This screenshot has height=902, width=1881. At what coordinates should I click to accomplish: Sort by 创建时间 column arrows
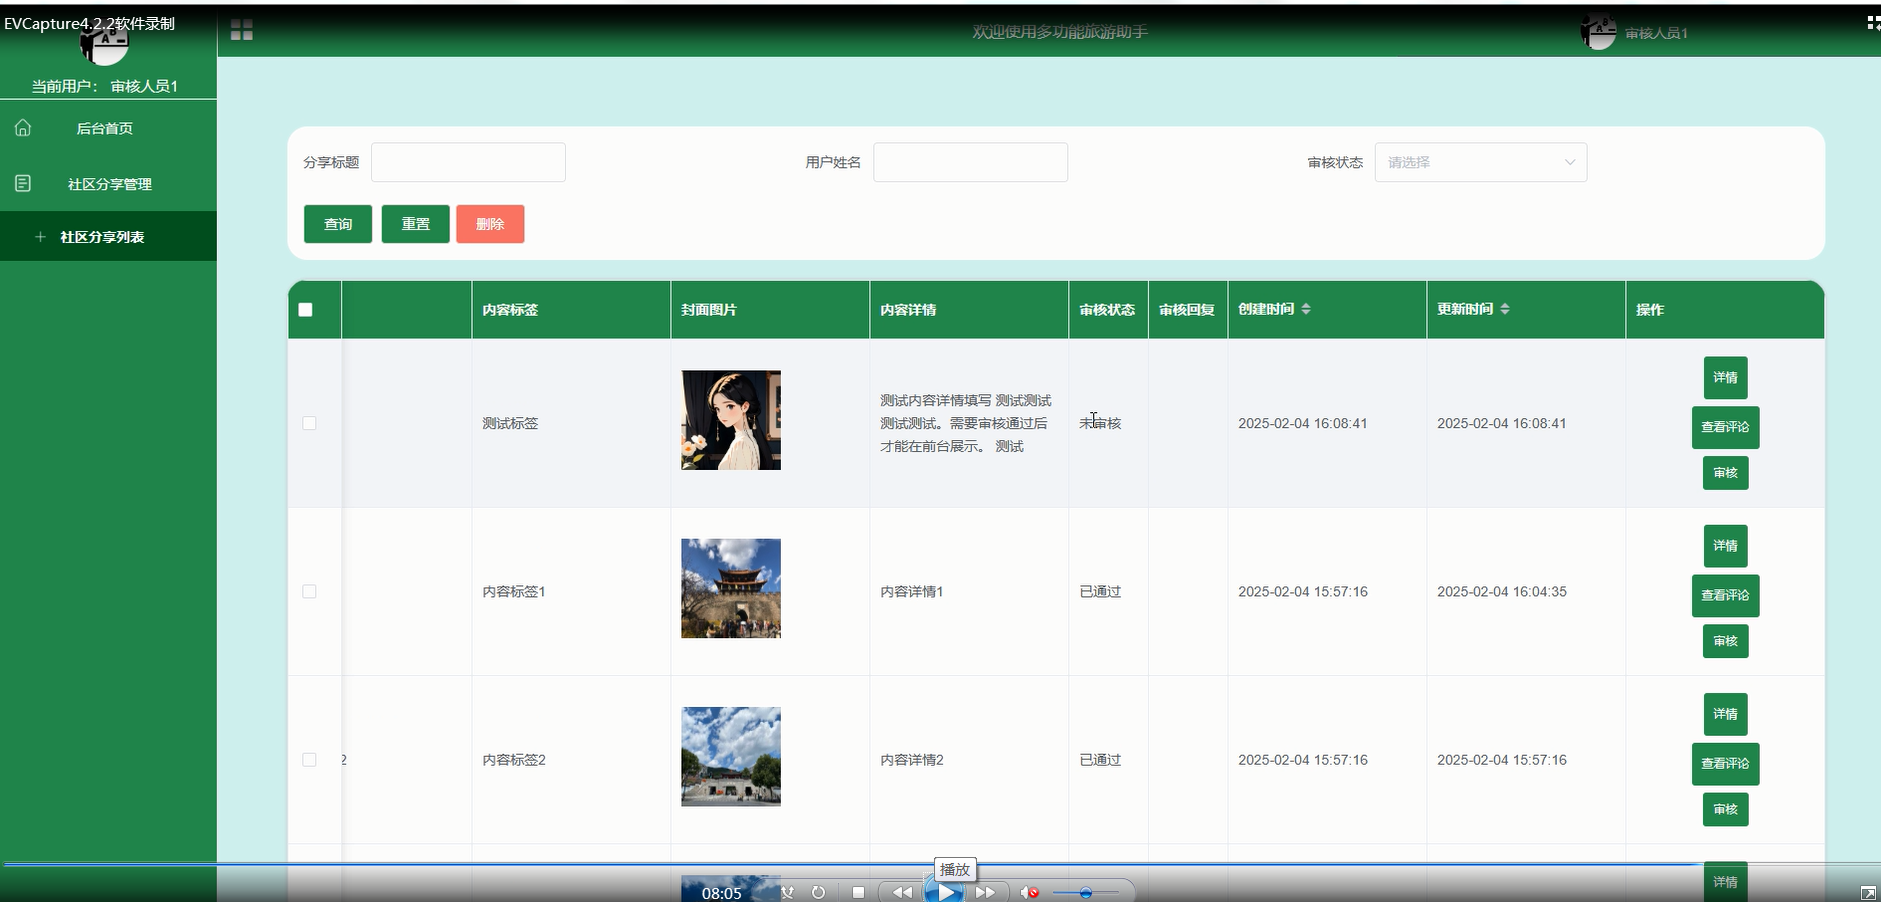point(1306,309)
